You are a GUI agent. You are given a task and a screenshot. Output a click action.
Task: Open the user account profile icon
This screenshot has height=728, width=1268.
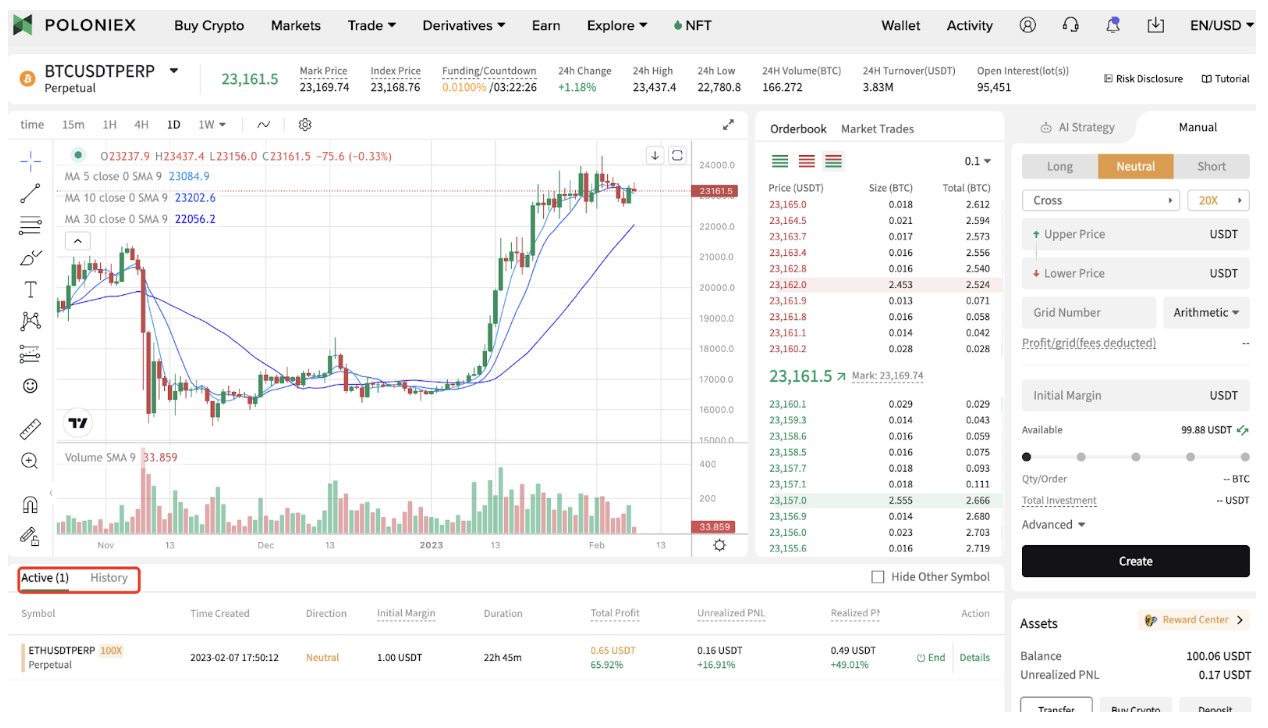[1027, 25]
